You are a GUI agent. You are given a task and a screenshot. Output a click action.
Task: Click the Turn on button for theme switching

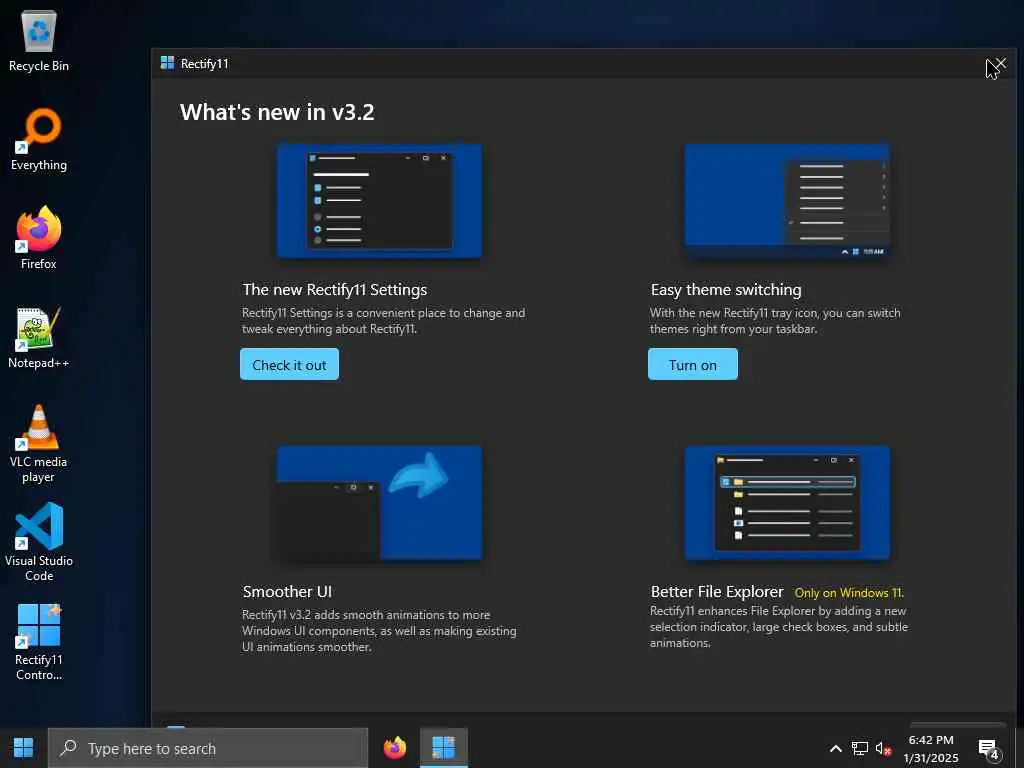pos(692,364)
